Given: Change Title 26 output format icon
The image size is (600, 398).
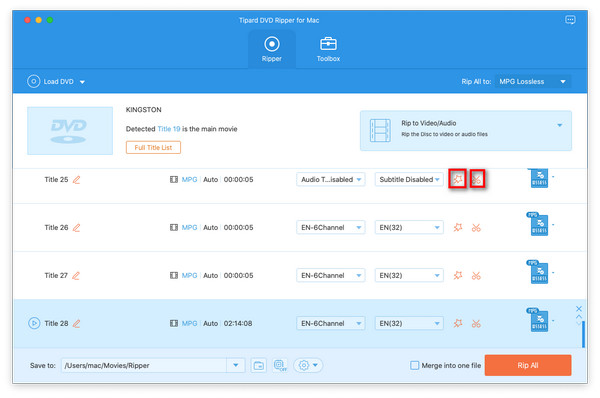Looking at the screenshot, I should pos(539,224).
